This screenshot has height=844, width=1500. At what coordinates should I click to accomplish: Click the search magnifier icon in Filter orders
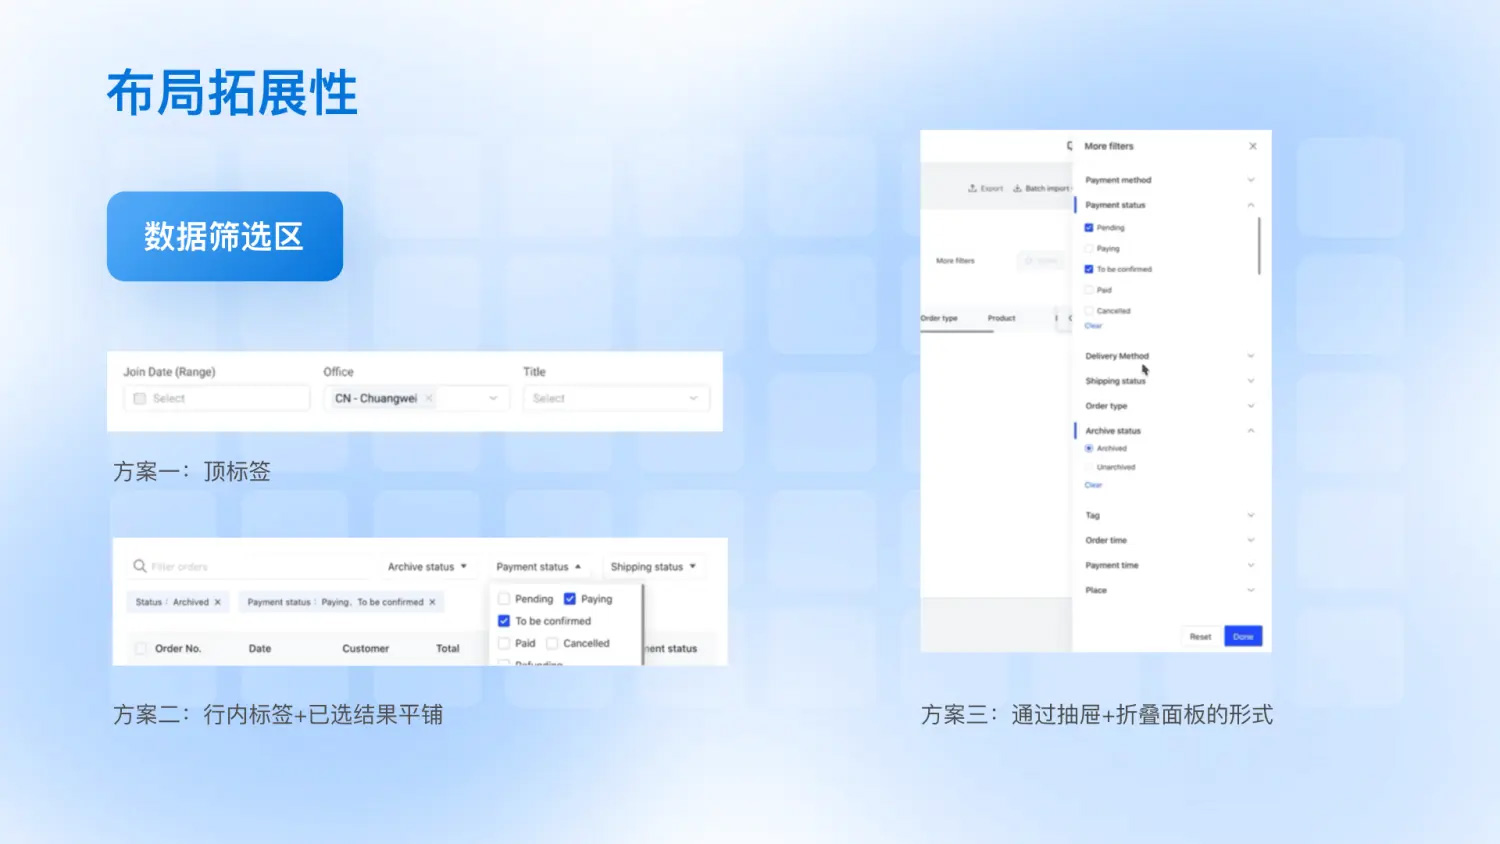(x=140, y=566)
